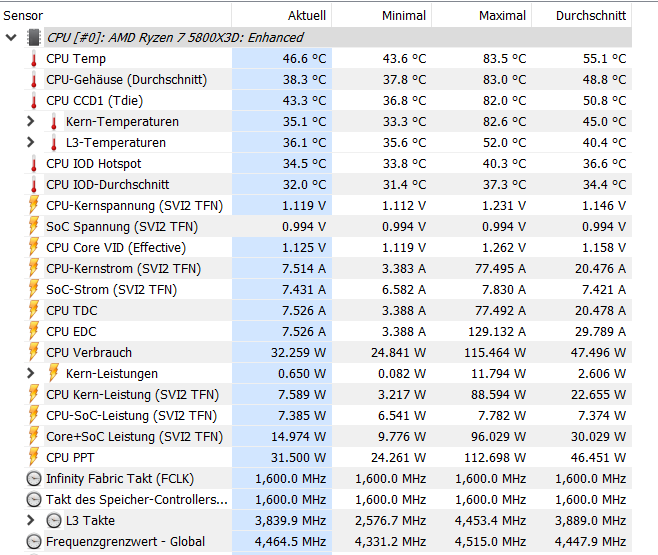Click clock icon beside Infinity Fabric Takt

34,479
